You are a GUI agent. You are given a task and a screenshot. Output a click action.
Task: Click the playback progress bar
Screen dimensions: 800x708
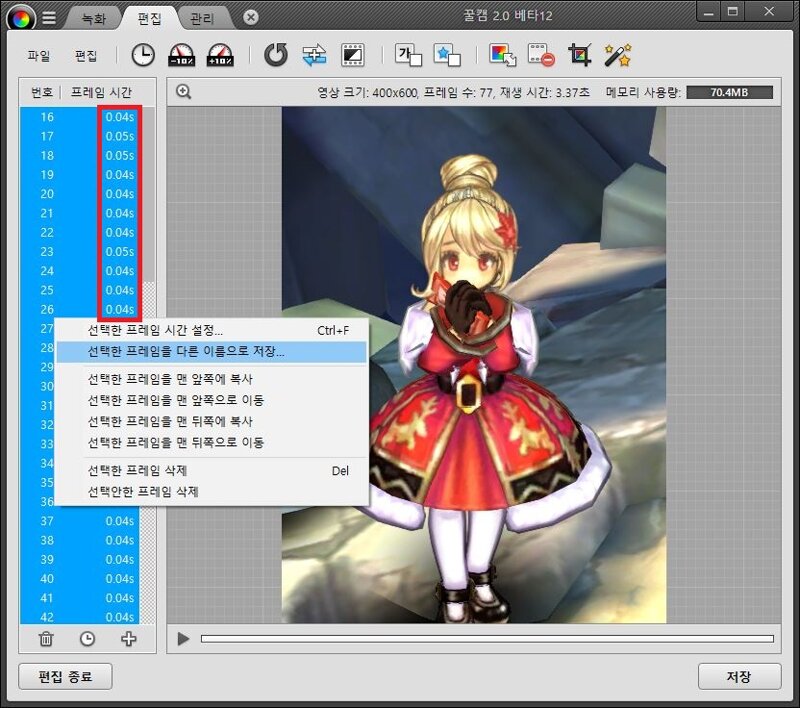click(x=487, y=639)
